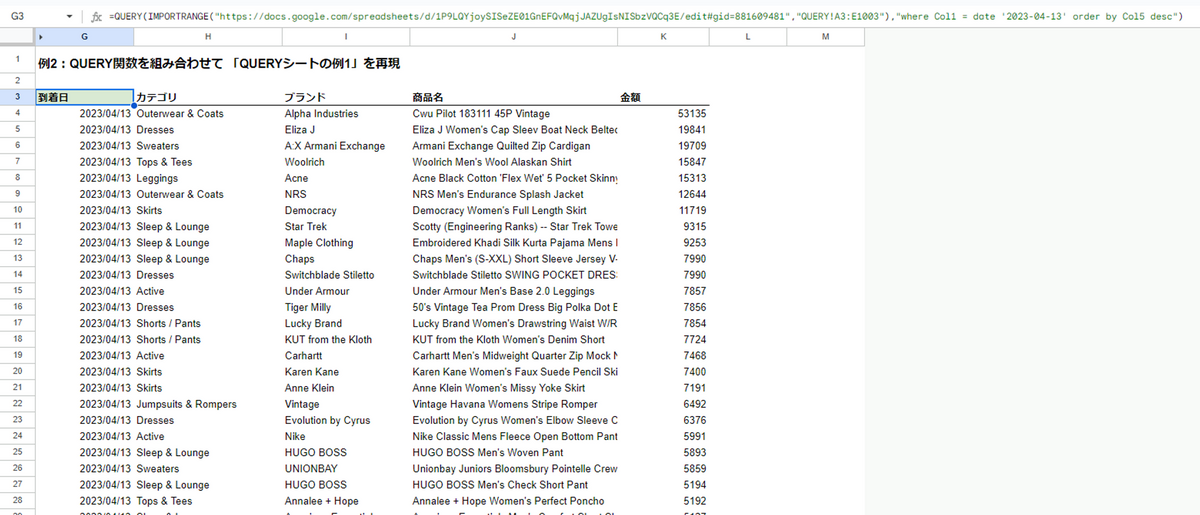The height and width of the screenshot is (515, 1200).
Task: Click the Maple Clothing brand cell
Action: 345,243
